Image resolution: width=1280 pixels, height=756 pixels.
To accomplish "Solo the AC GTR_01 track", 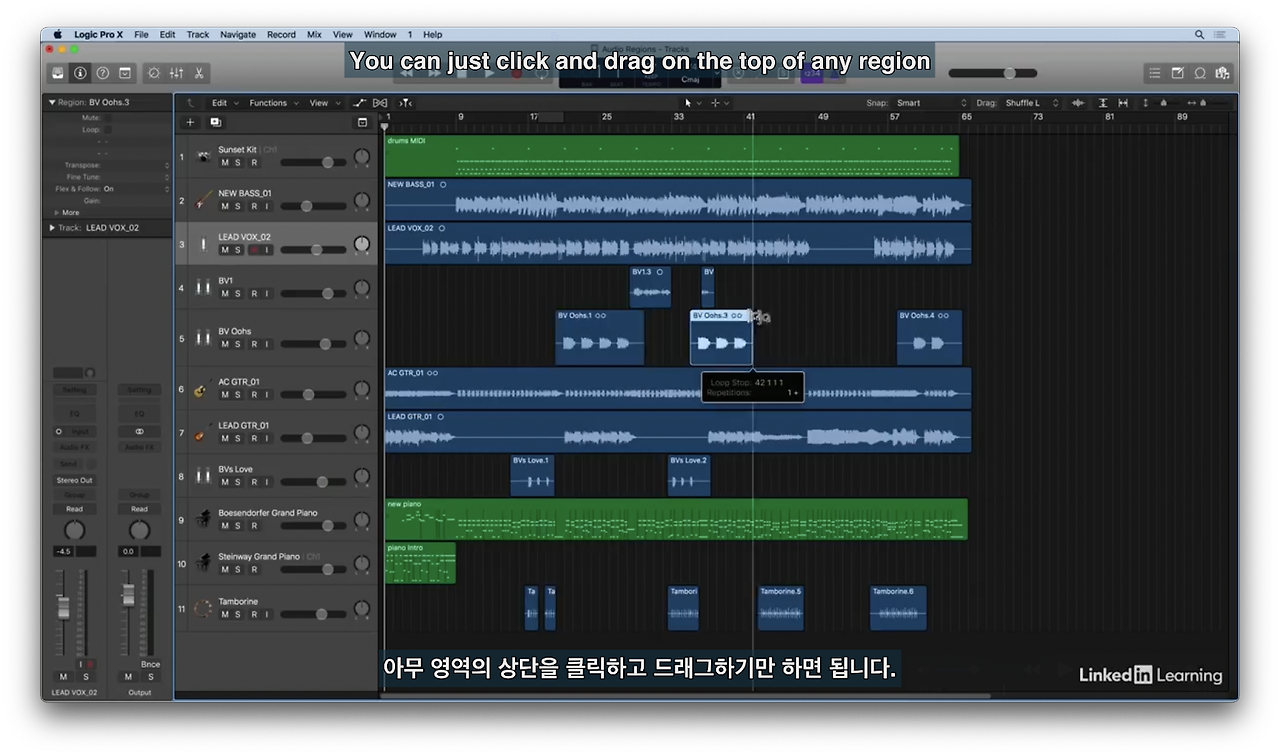I will coord(238,395).
